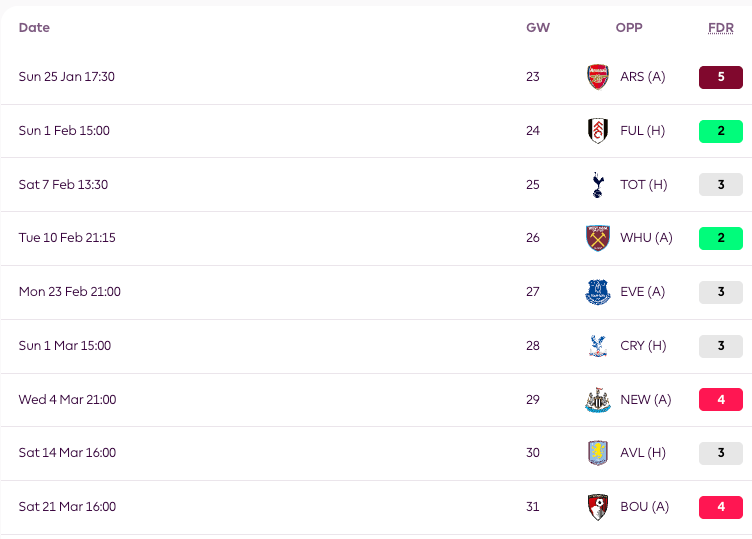Viewport: 752px width, 539px height.
Task: Click the BOU (A) opponent text
Action: [644, 507]
